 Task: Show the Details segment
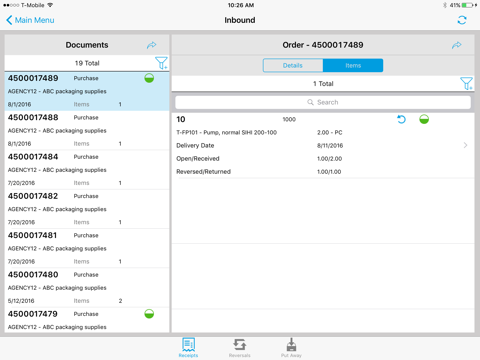point(293,65)
